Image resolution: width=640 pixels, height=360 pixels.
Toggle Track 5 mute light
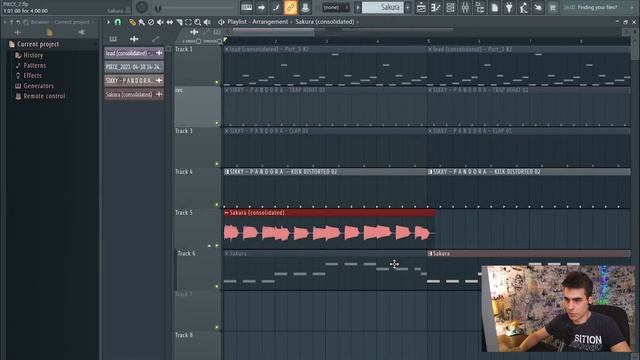tap(217, 245)
